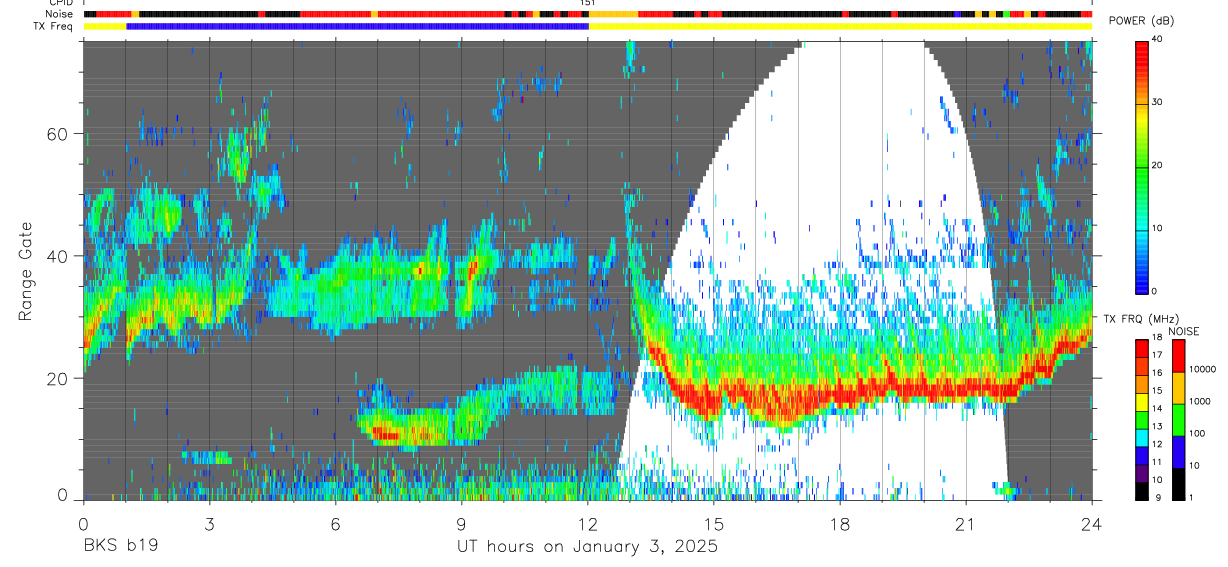1228x567 pixels.
Task: Click the POWER (dB) color bar
Action: (1142, 166)
